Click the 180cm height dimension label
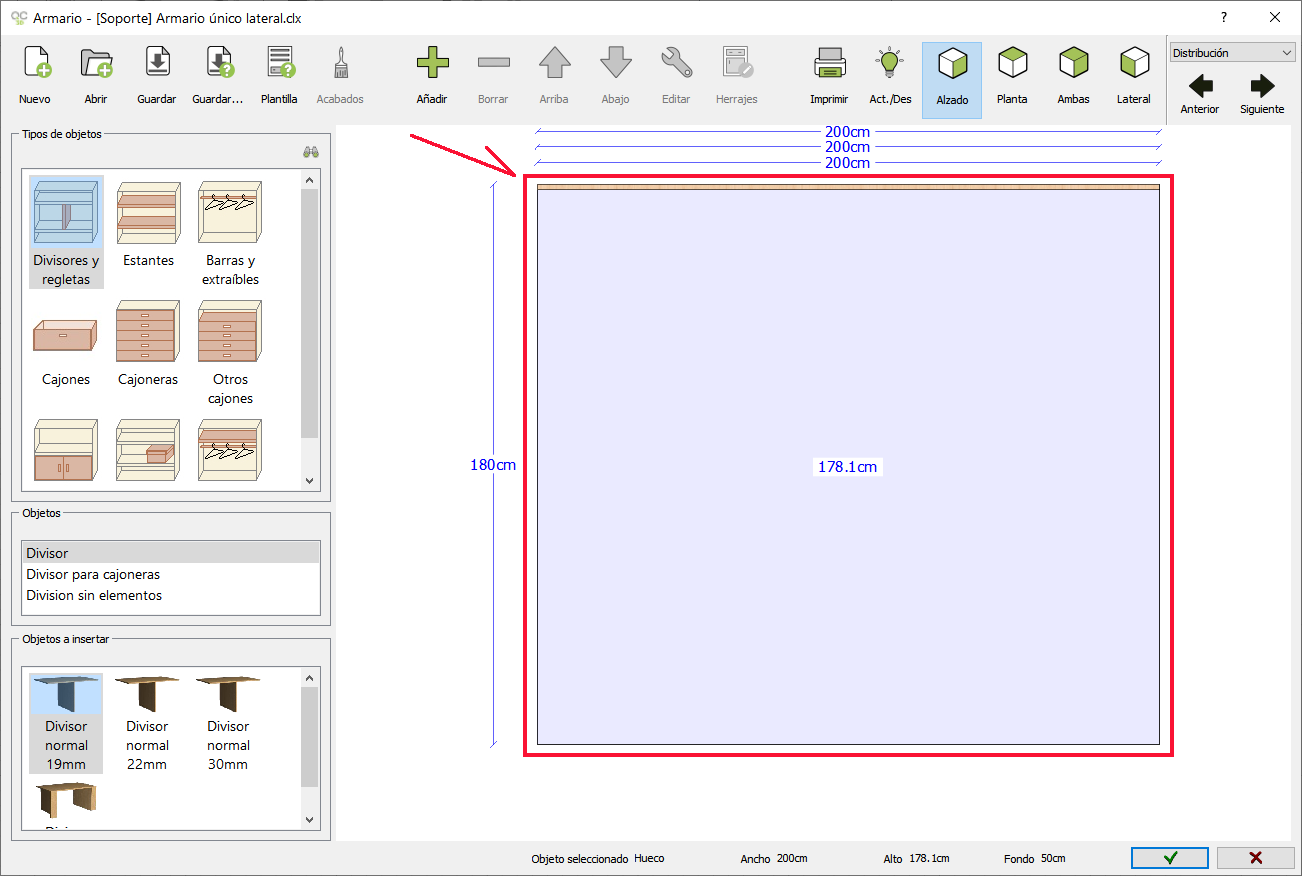1302x876 pixels. pyautogui.click(x=493, y=465)
